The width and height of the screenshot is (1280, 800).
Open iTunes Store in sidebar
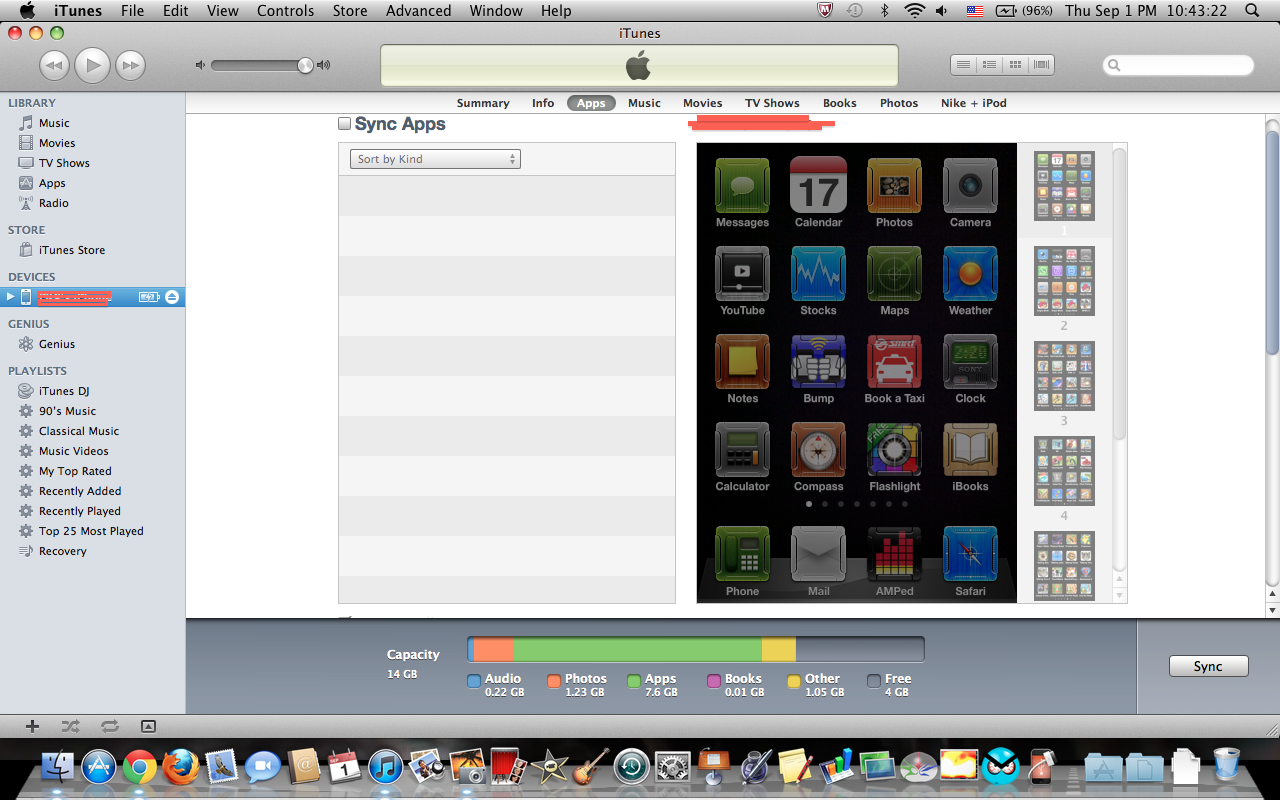(71, 250)
